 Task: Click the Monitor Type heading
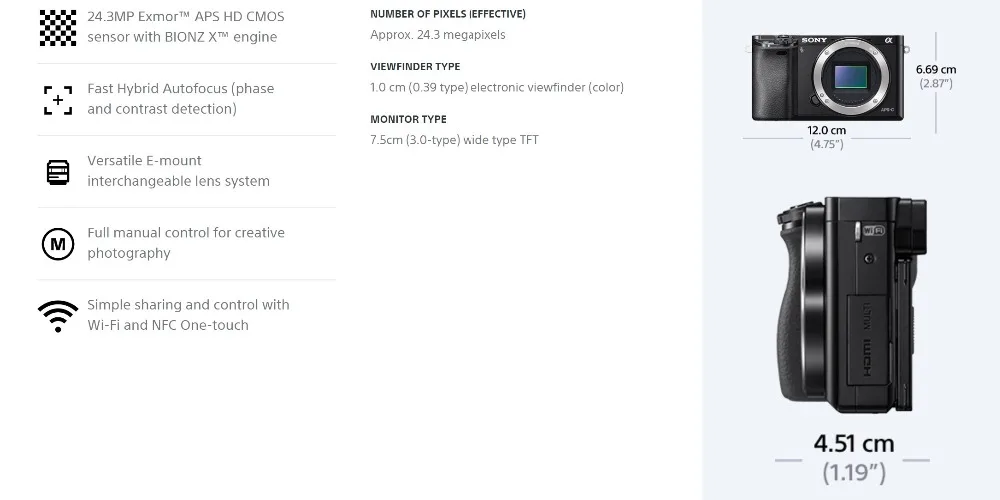coord(408,119)
